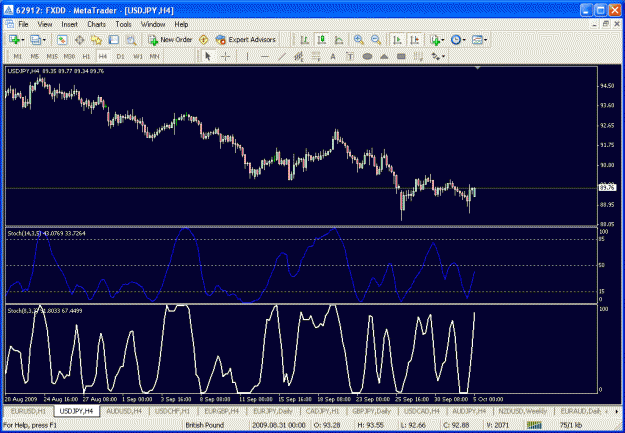This screenshot has height=433, width=625.
Task: Select the H4 timeframe button
Action: (x=103, y=57)
